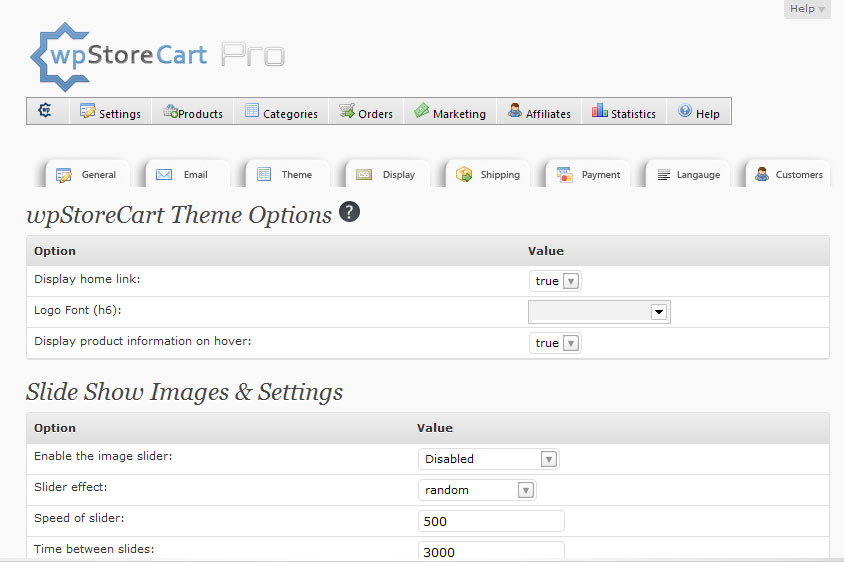Click the wpStoreCart gear icon in toolbar

point(45,110)
